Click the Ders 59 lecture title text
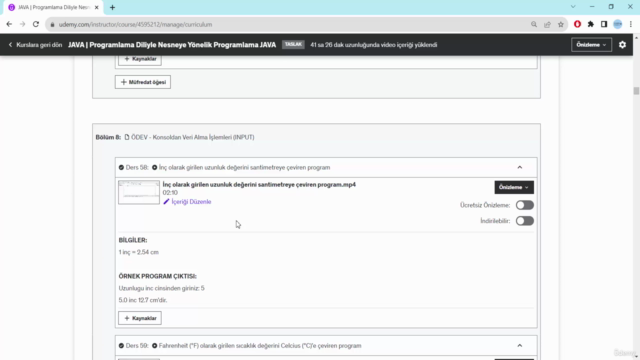Image resolution: width=640 pixels, height=360 pixels. pyautogui.click(x=260, y=346)
